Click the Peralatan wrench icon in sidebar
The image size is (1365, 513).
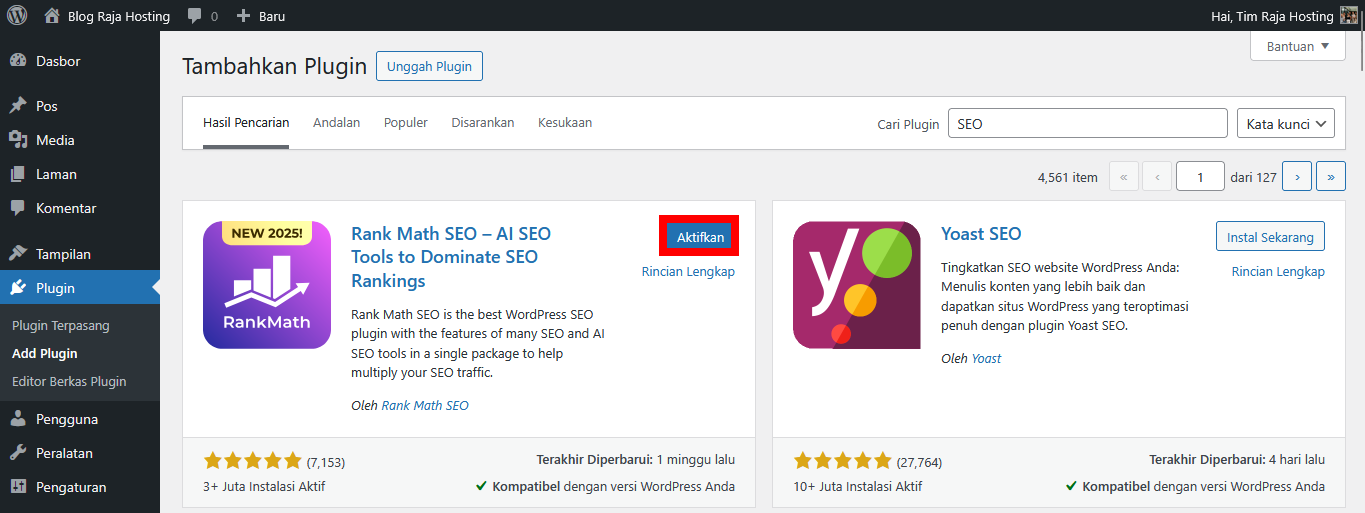[18, 453]
